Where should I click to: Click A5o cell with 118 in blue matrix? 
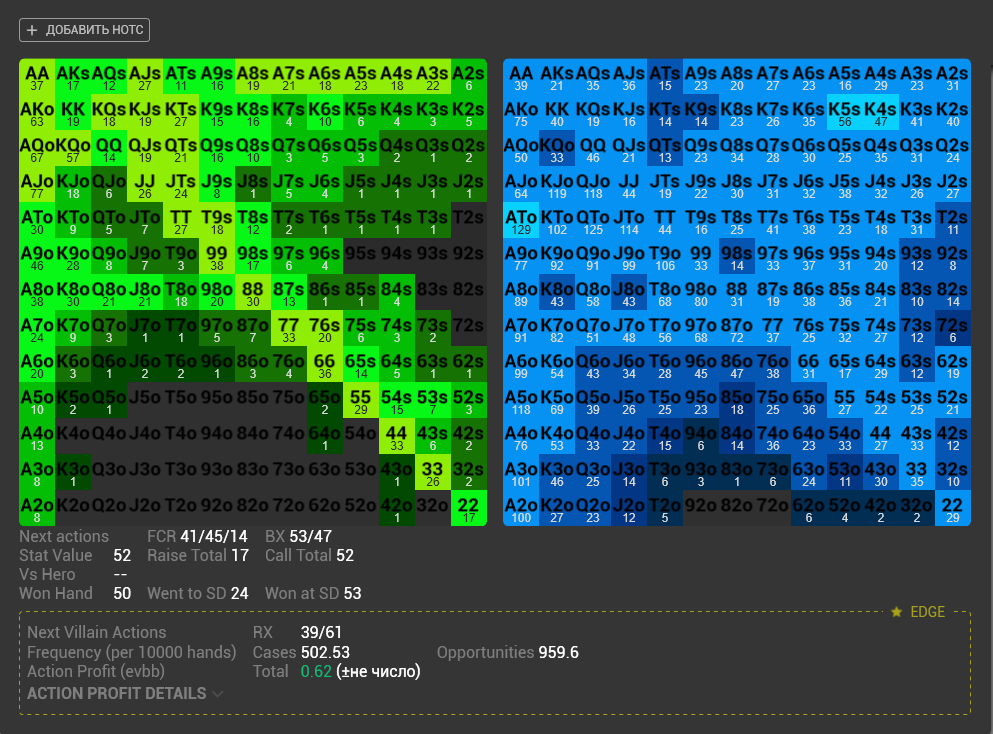click(521, 400)
